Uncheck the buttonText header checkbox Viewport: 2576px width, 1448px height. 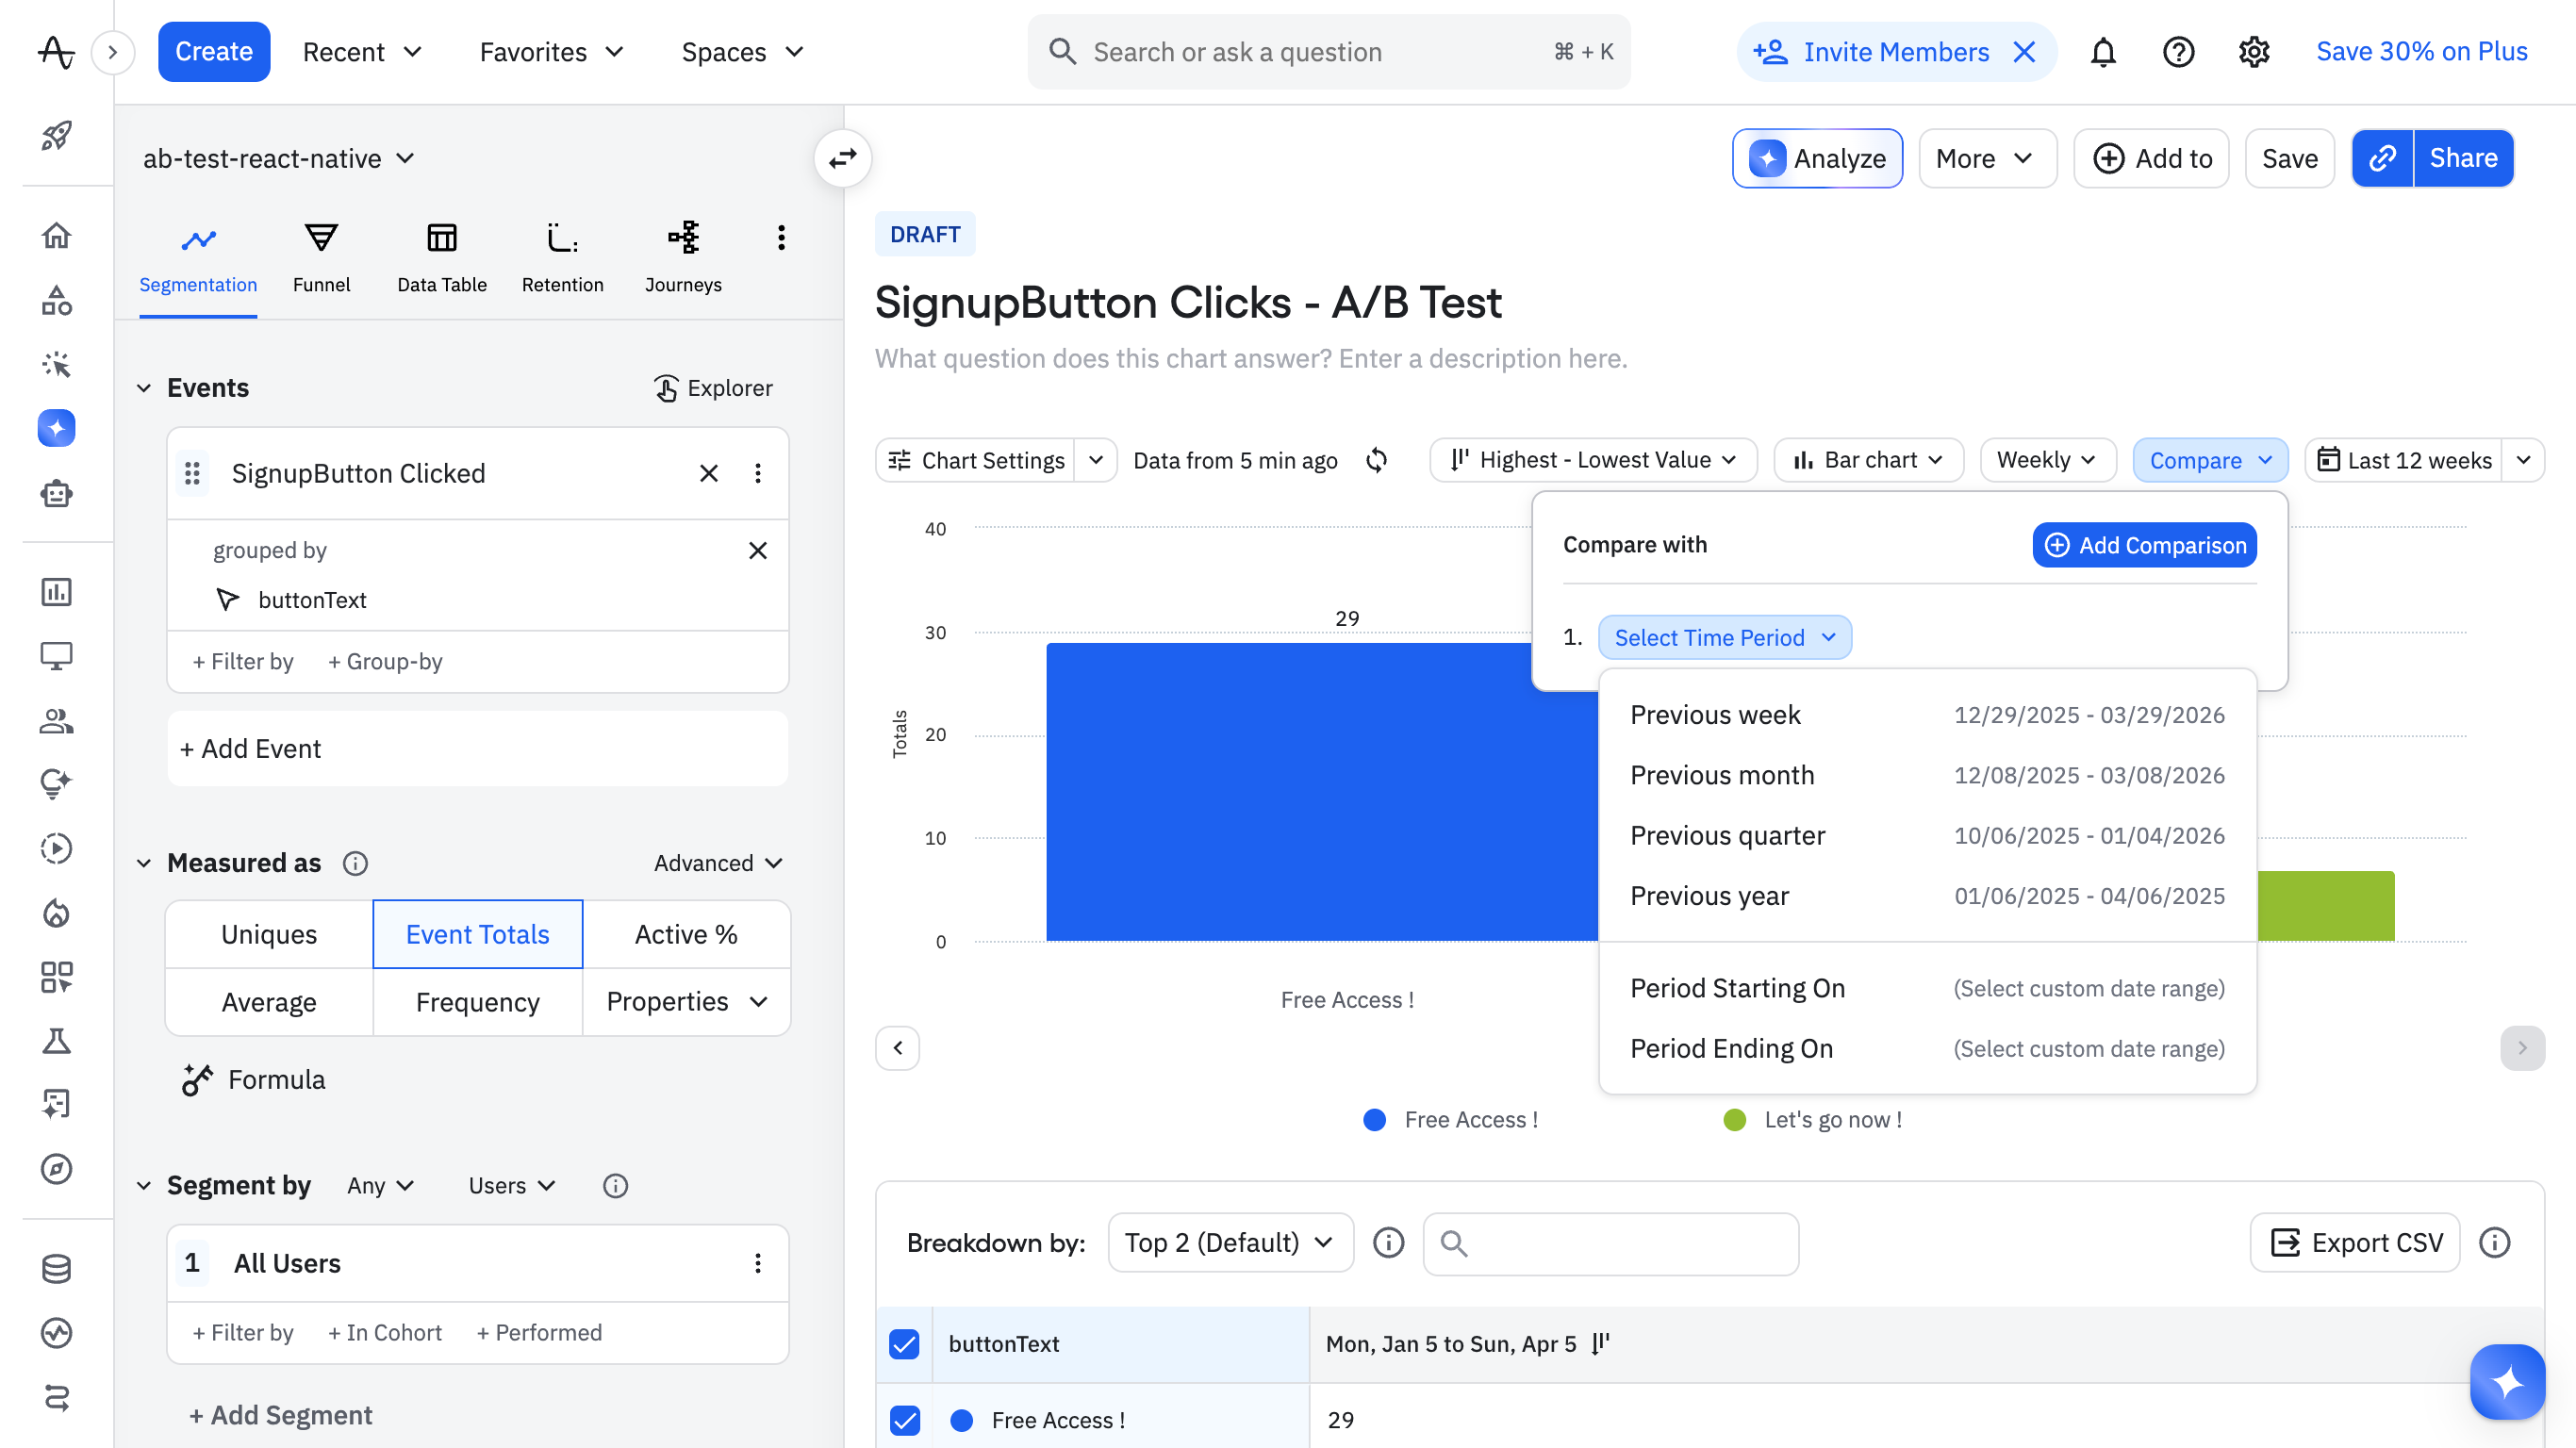(904, 1344)
